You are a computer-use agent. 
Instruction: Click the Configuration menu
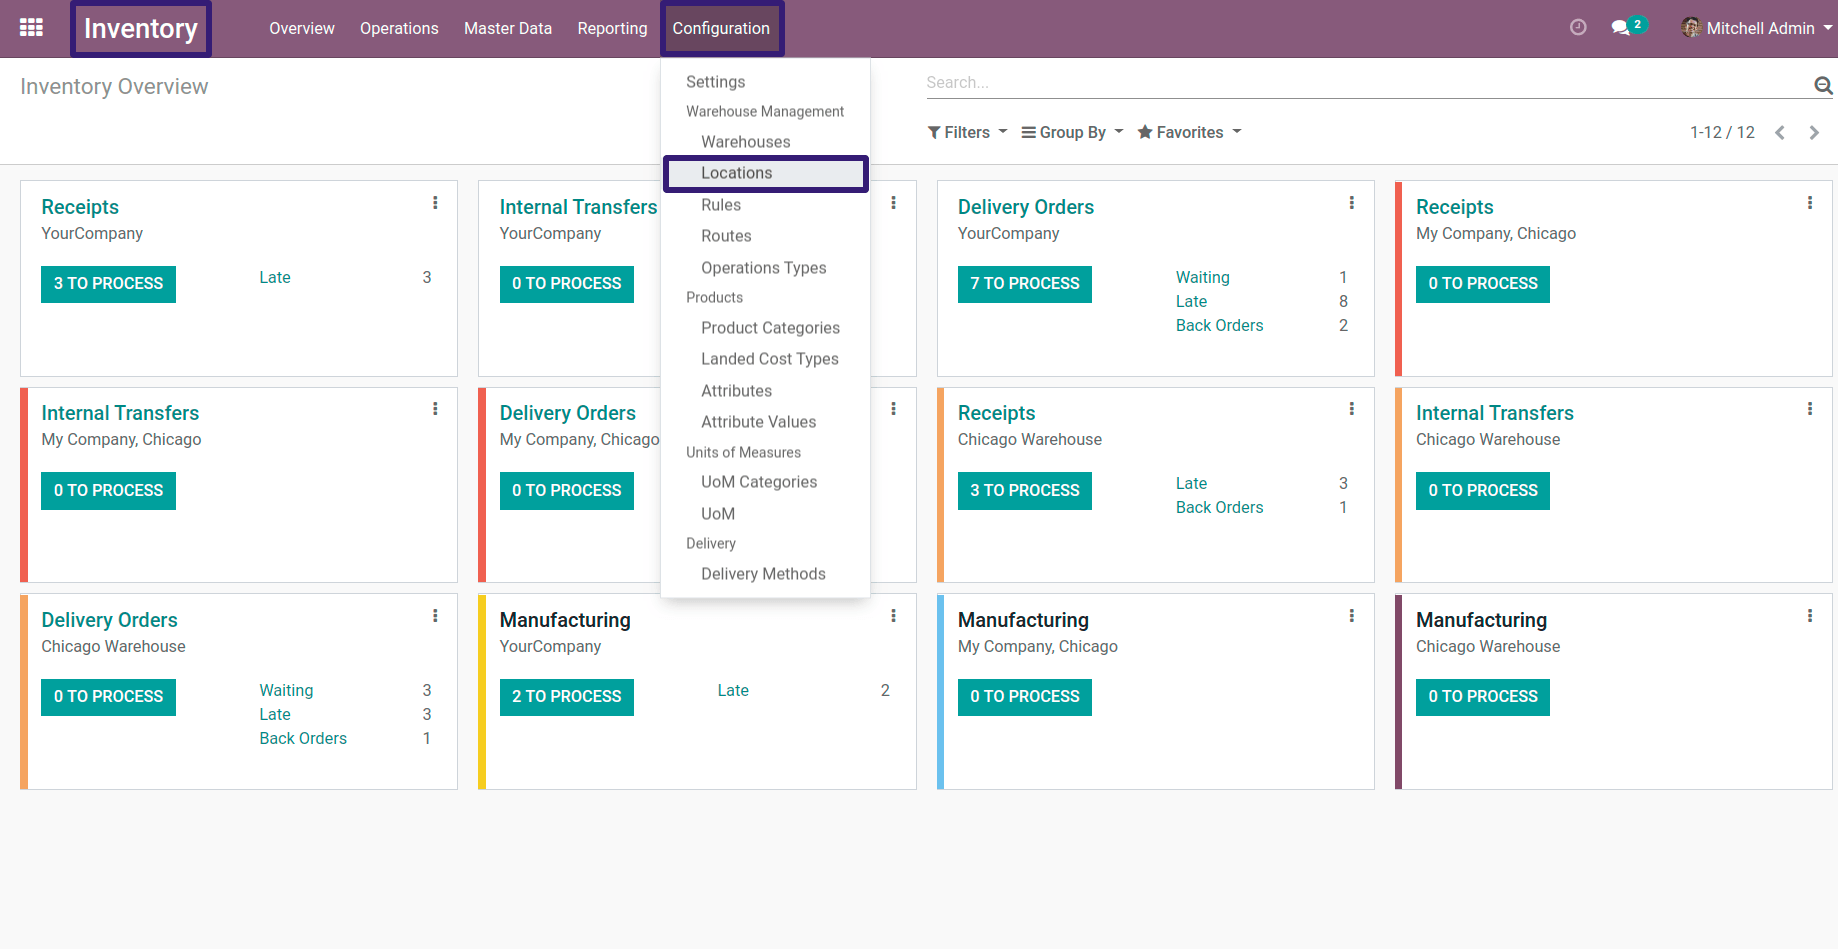(721, 28)
